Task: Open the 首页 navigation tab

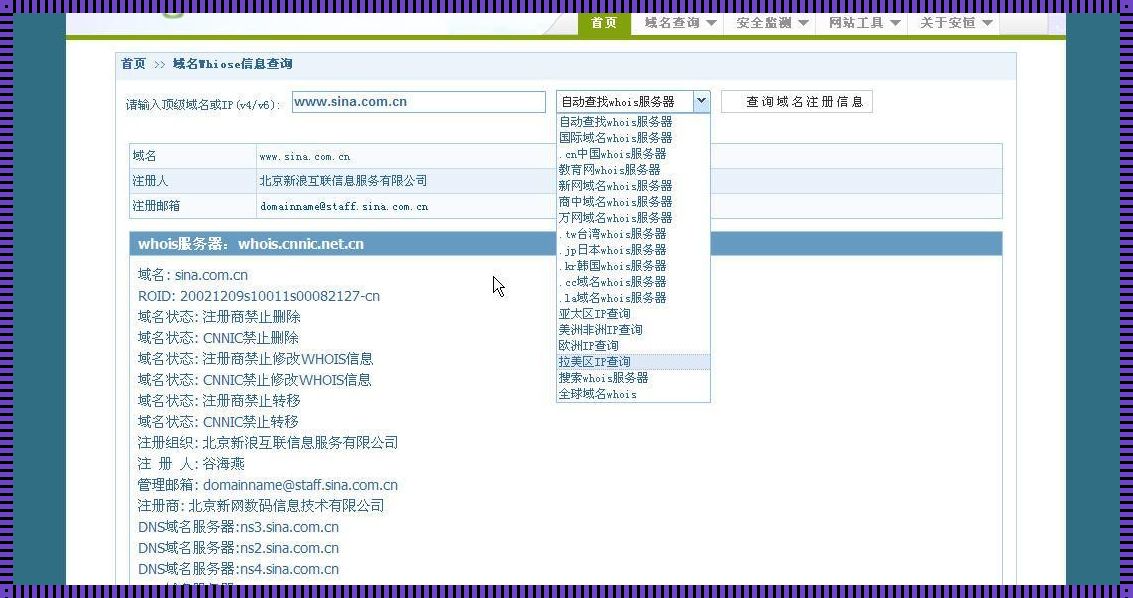Action: tap(604, 22)
